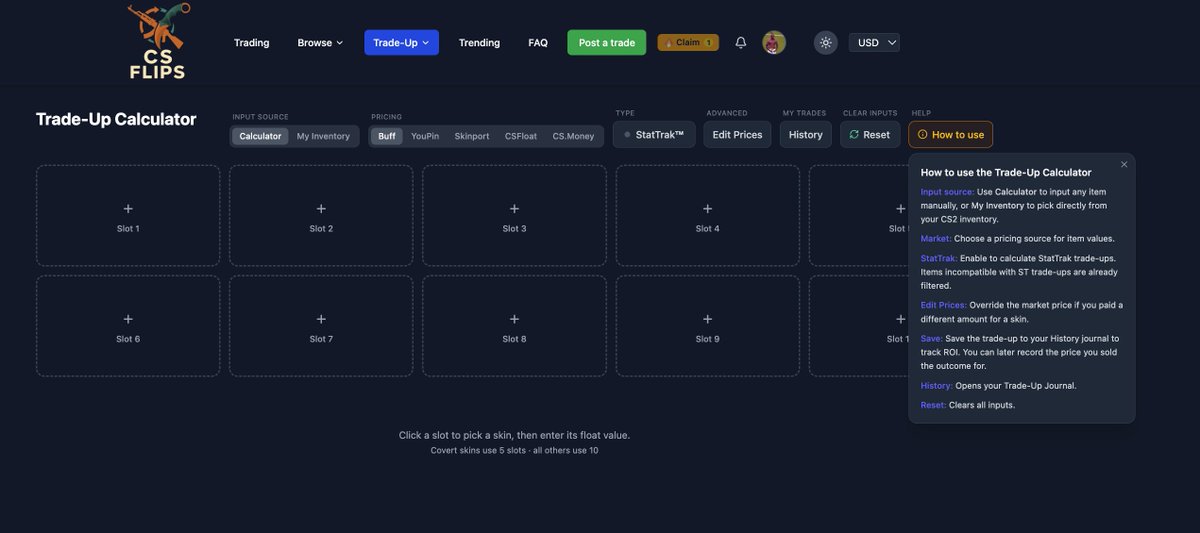
Task: Click the plus icon in Slot 9
Action: coord(707,319)
